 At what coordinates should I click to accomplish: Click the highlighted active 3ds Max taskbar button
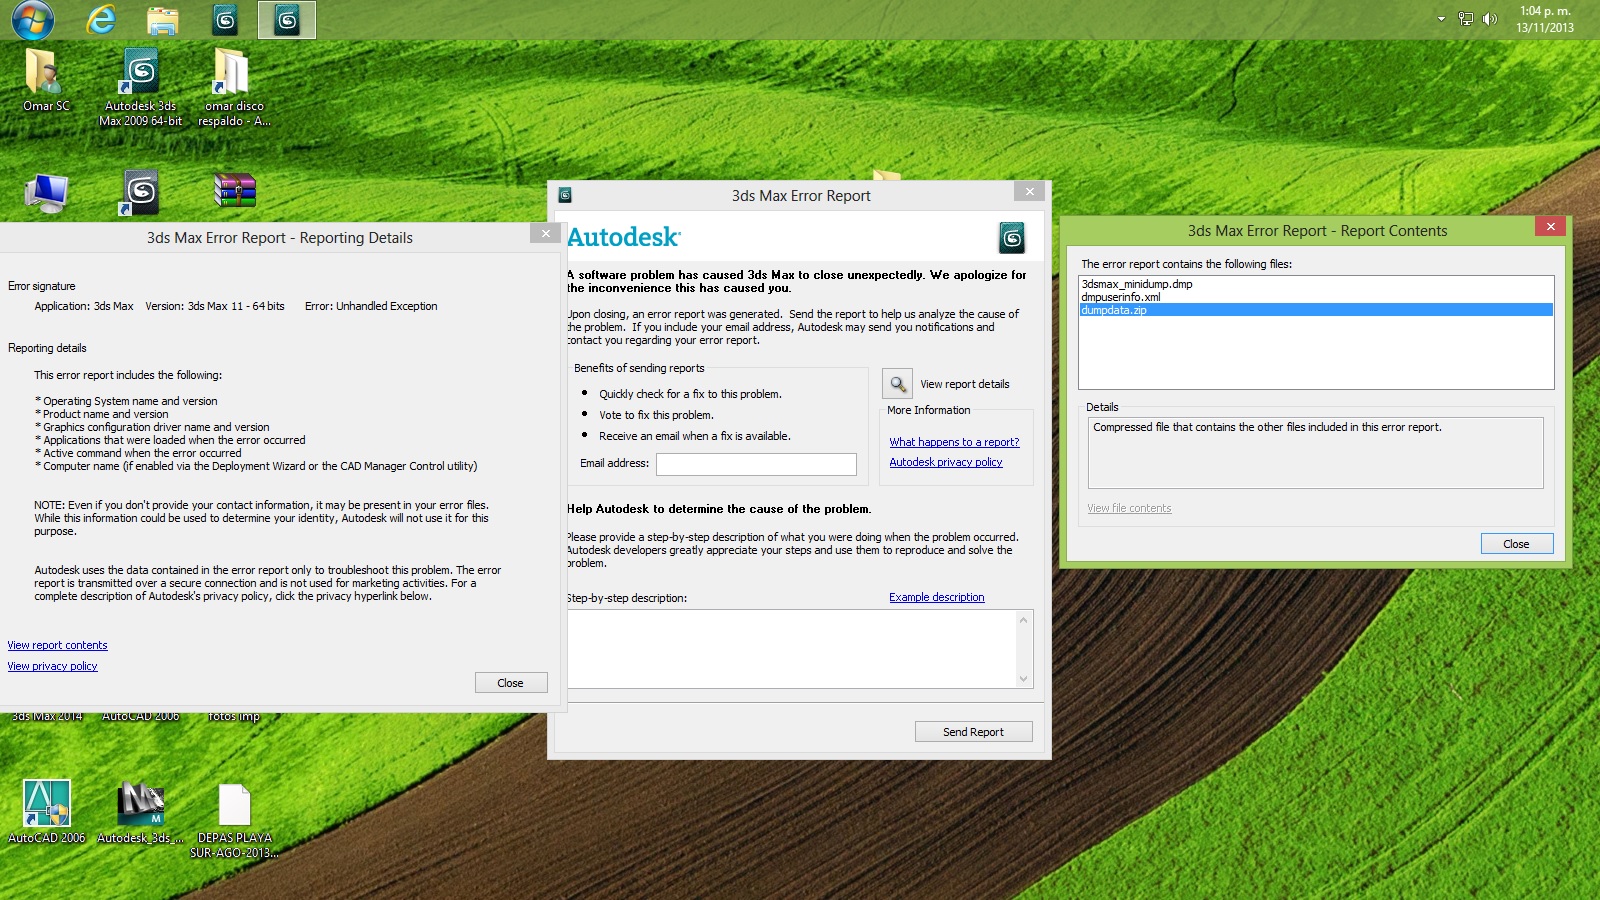point(287,20)
